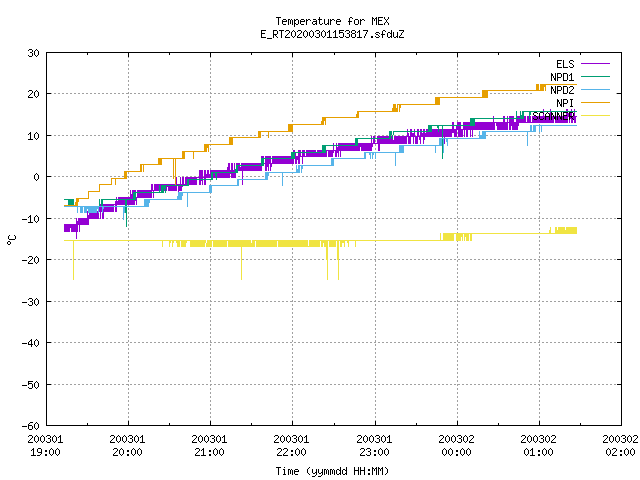The image size is (640, 480).
Task: Click the x-axis label 200302 01:00
Action: click(538, 446)
